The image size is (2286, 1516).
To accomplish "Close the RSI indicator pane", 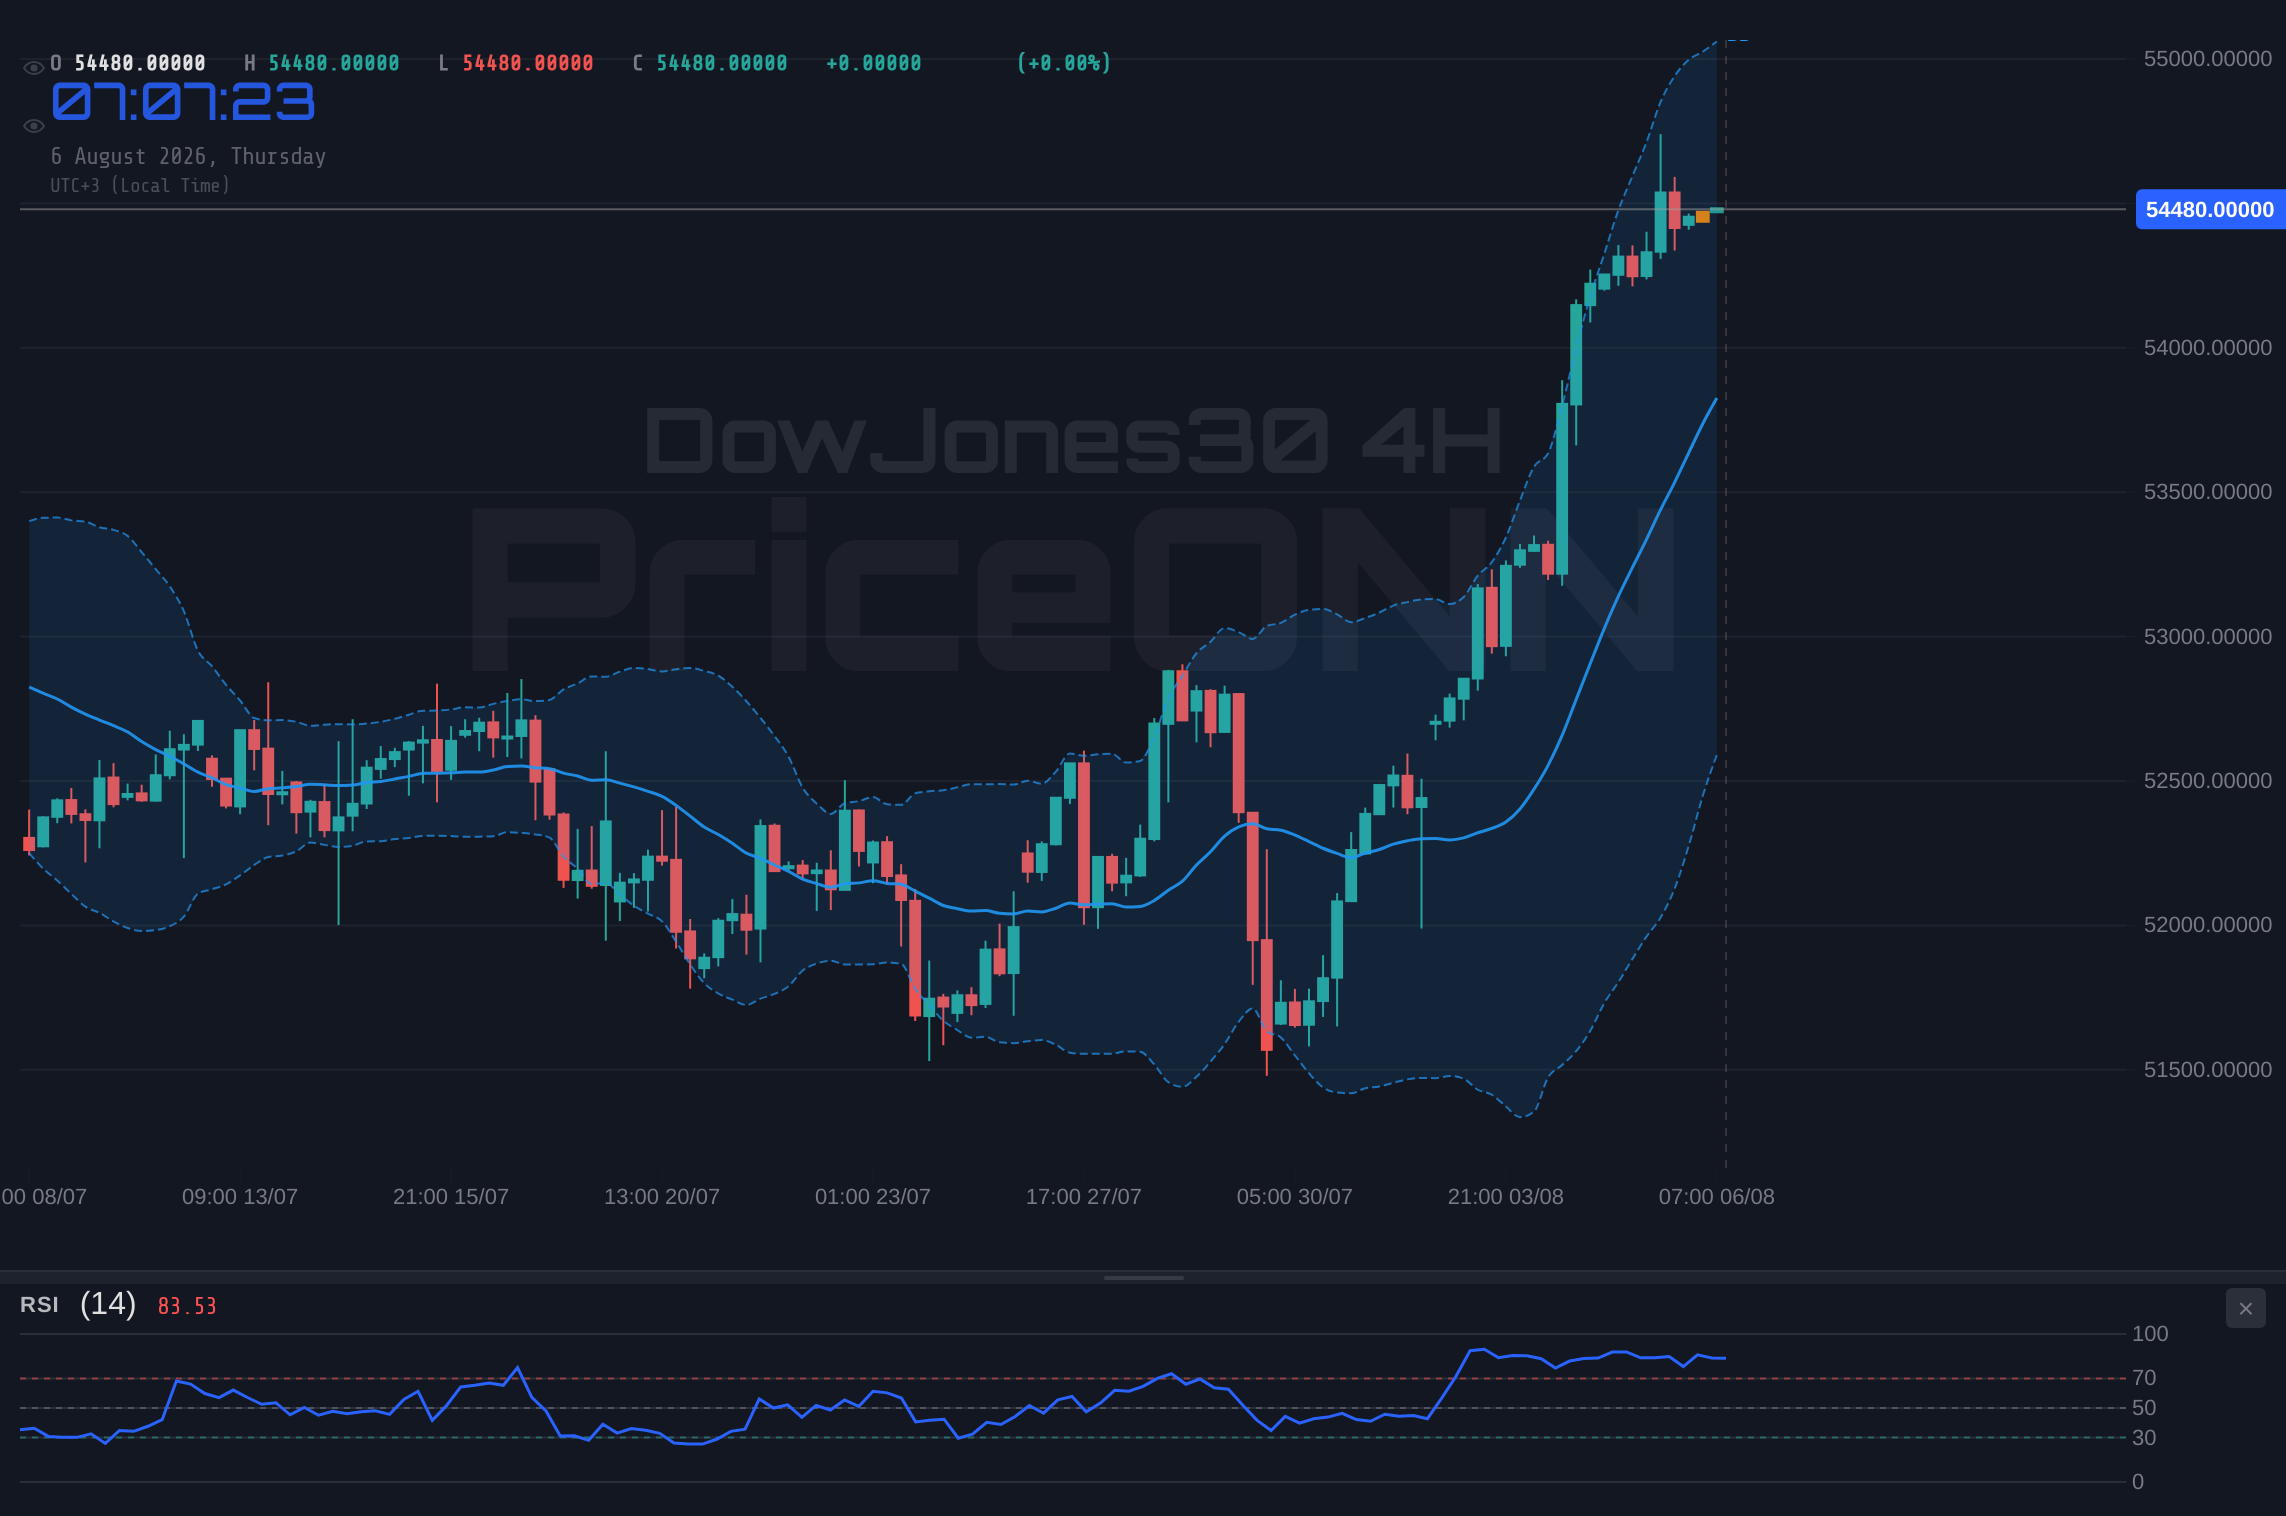I will tap(2245, 1308).
